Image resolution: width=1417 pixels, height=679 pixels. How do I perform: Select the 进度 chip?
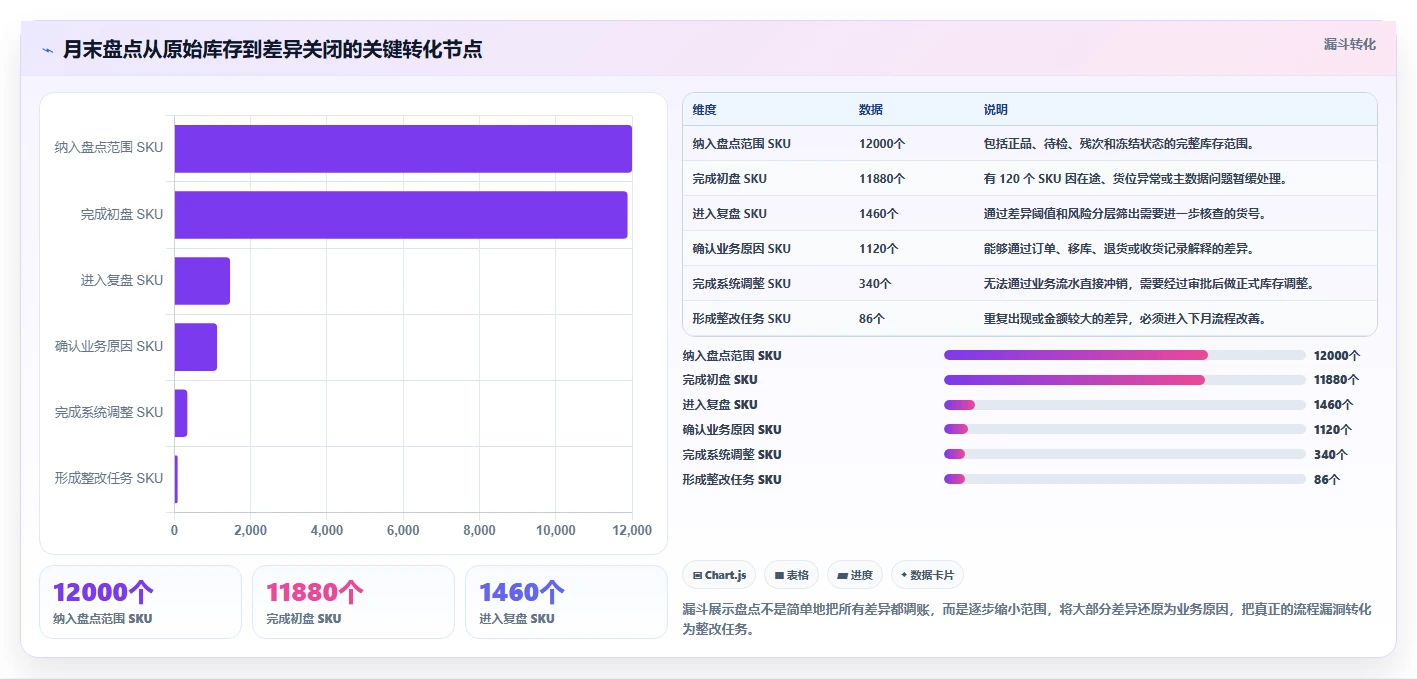[855, 575]
